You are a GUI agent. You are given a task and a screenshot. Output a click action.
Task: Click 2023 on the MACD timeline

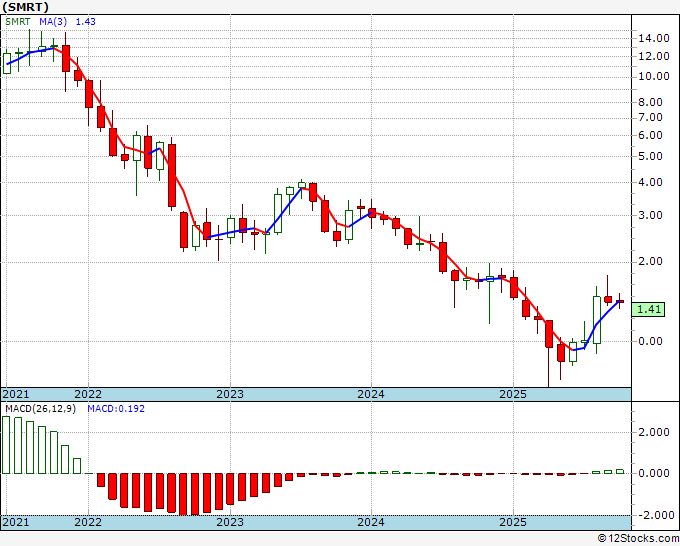(230, 522)
